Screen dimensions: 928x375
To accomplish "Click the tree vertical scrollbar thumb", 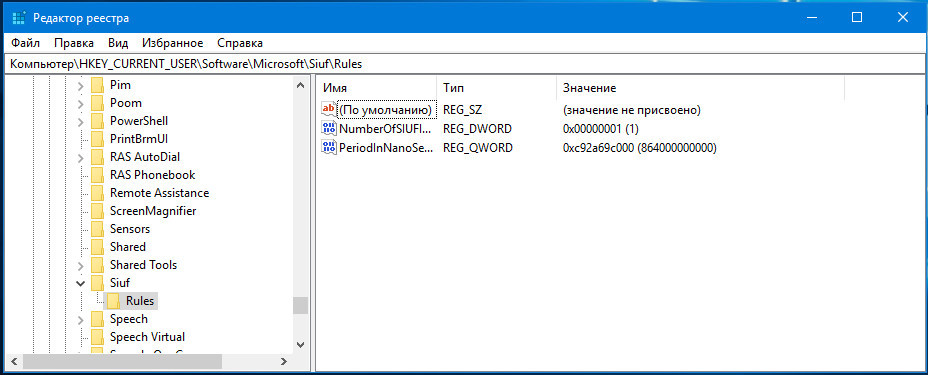I will [x=301, y=305].
